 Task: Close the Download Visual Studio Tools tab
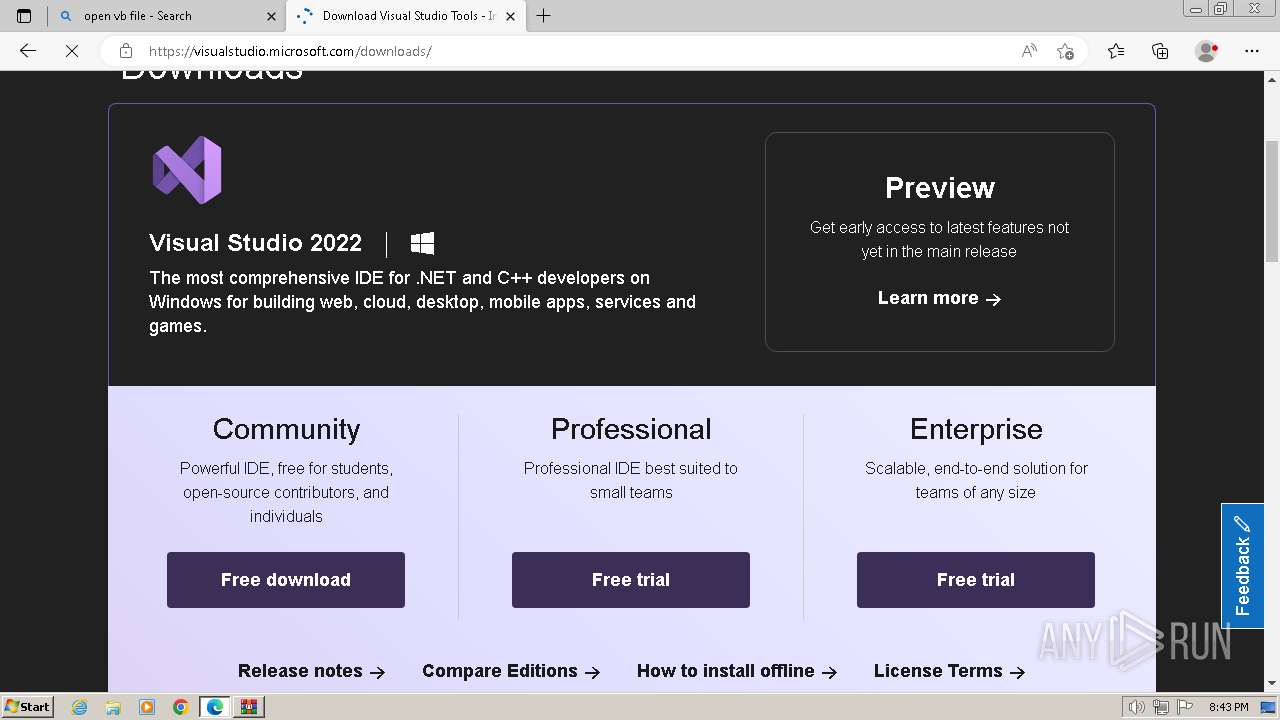[510, 16]
